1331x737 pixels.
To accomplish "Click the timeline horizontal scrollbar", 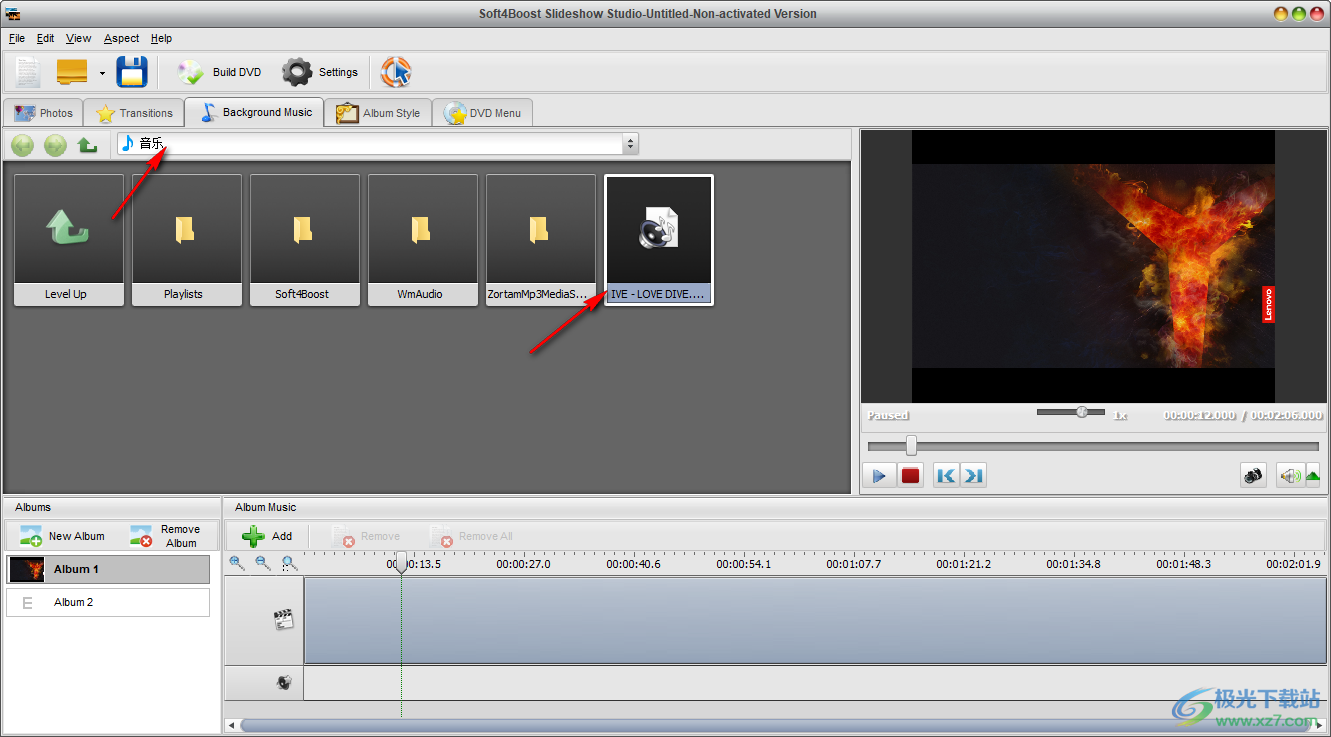I will [775, 725].
